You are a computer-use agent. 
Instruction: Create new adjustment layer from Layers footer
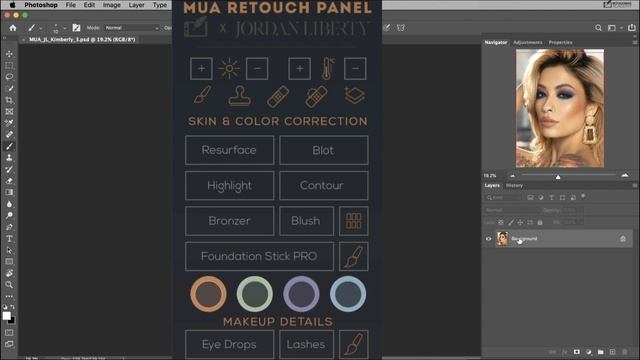(x=589, y=352)
